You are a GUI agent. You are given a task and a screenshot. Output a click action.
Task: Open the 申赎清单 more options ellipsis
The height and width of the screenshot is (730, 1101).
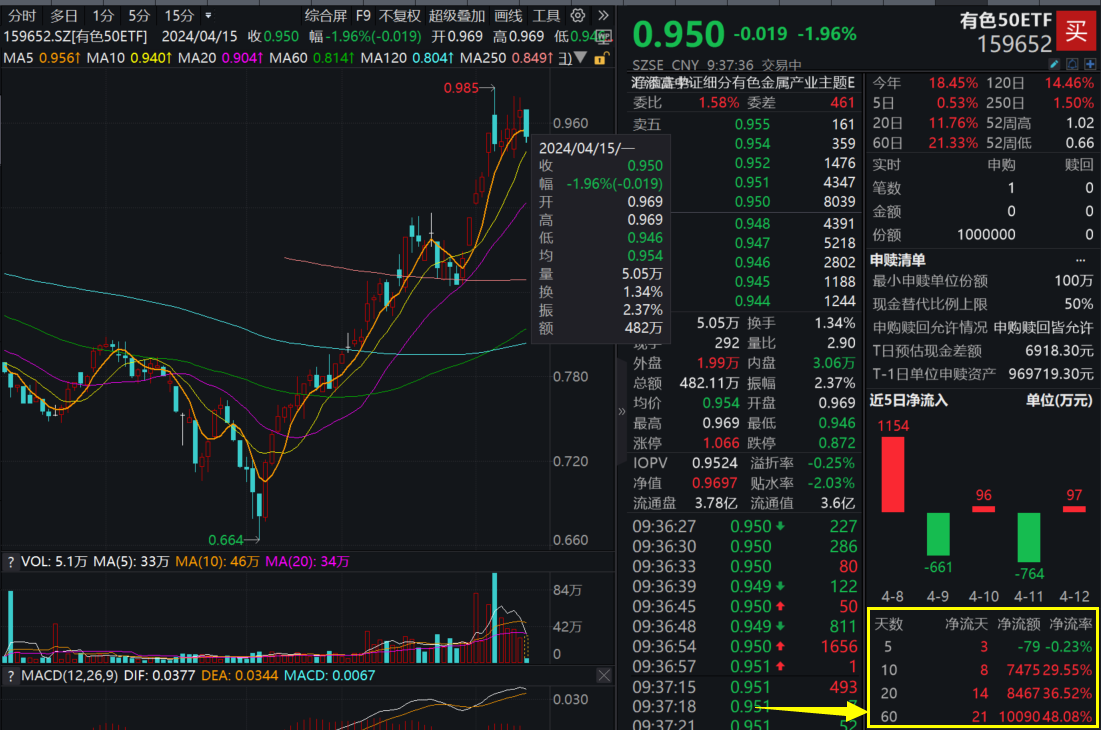pos(1080,260)
